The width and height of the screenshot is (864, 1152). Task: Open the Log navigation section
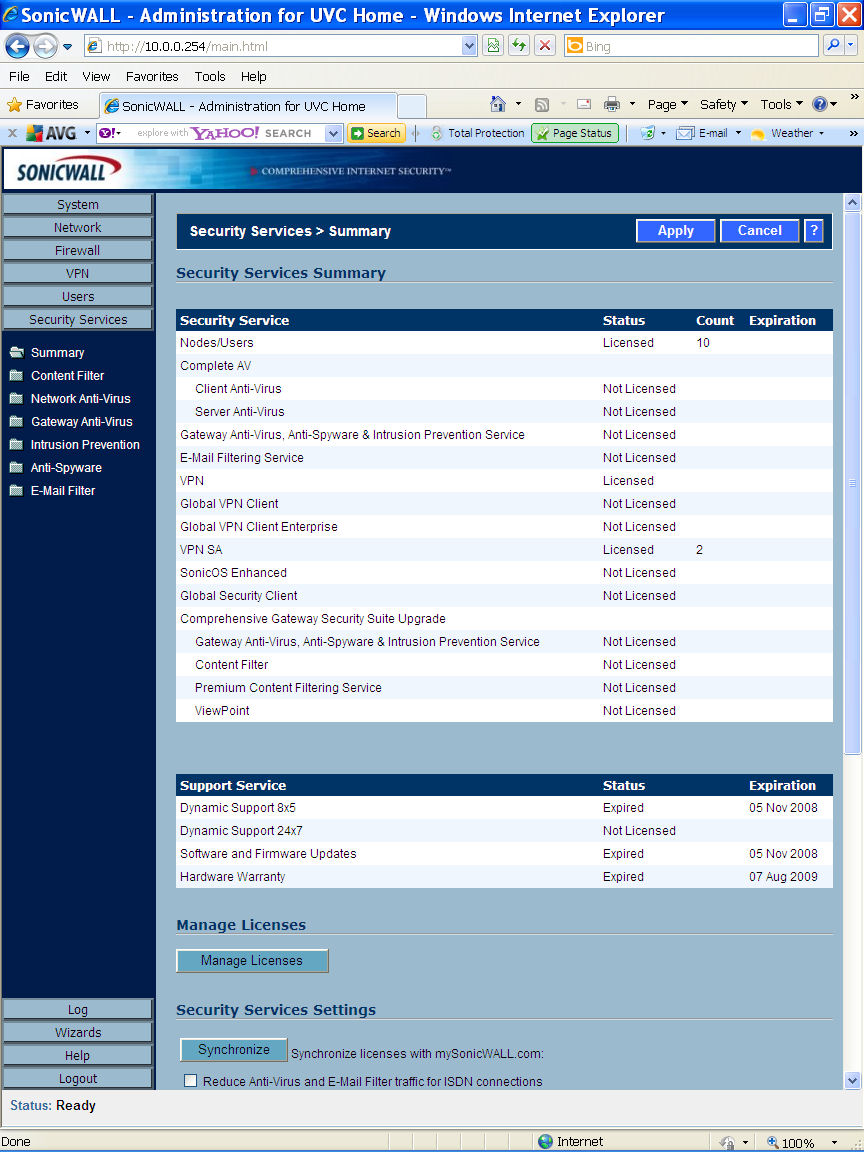pos(77,1010)
